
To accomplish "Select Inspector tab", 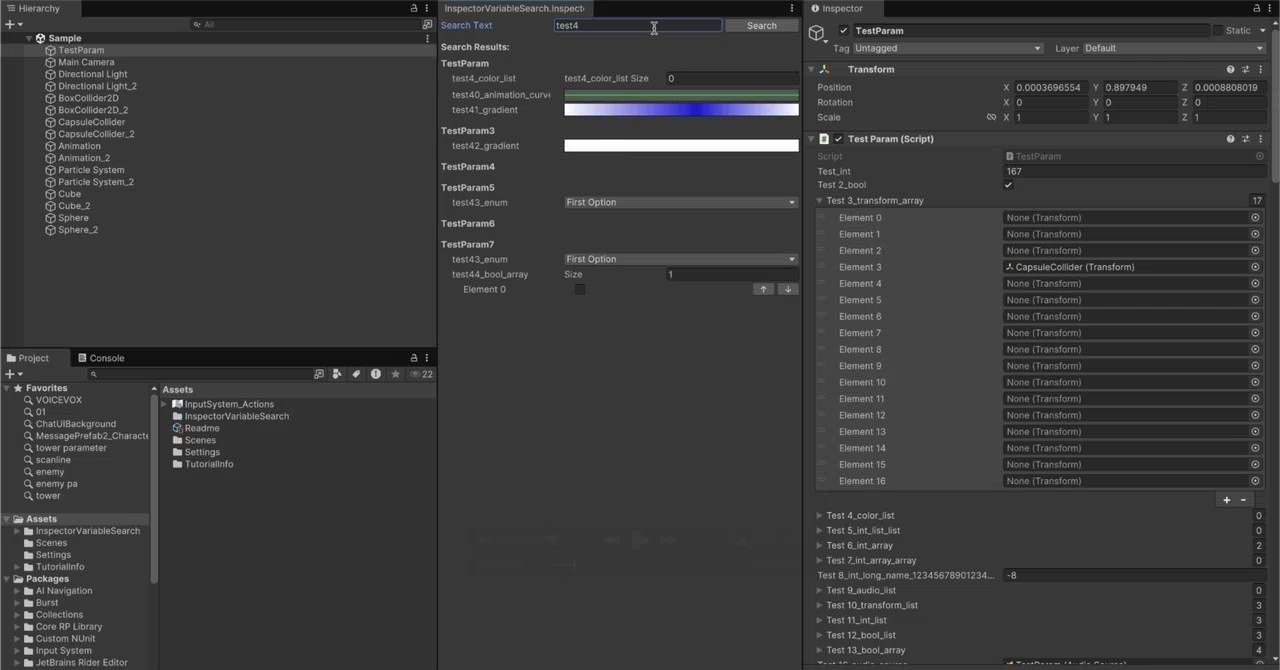I will (836, 8).
